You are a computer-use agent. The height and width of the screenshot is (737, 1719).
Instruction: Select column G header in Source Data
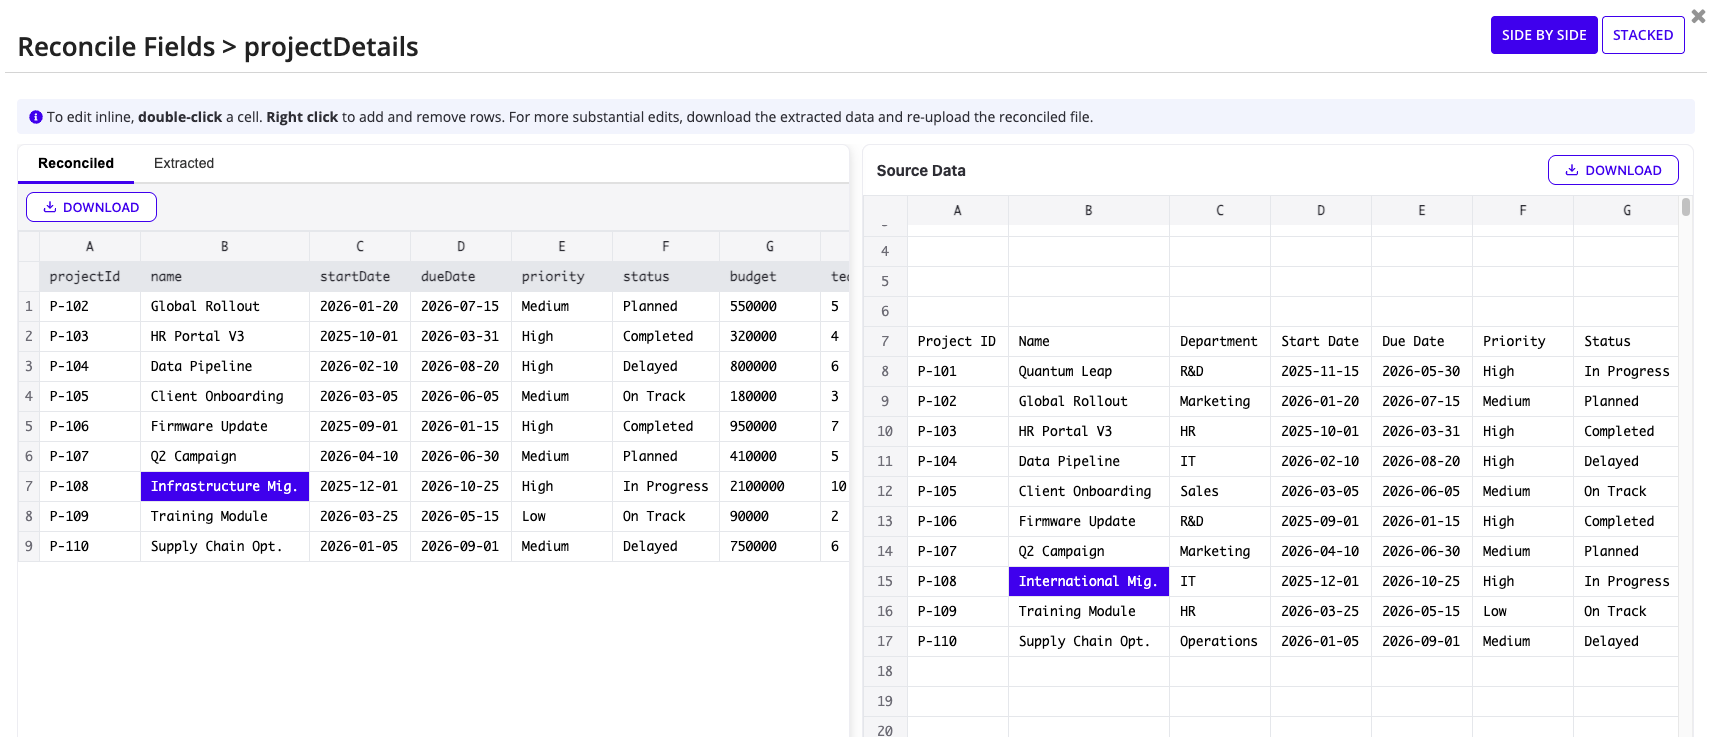coord(1626,210)
